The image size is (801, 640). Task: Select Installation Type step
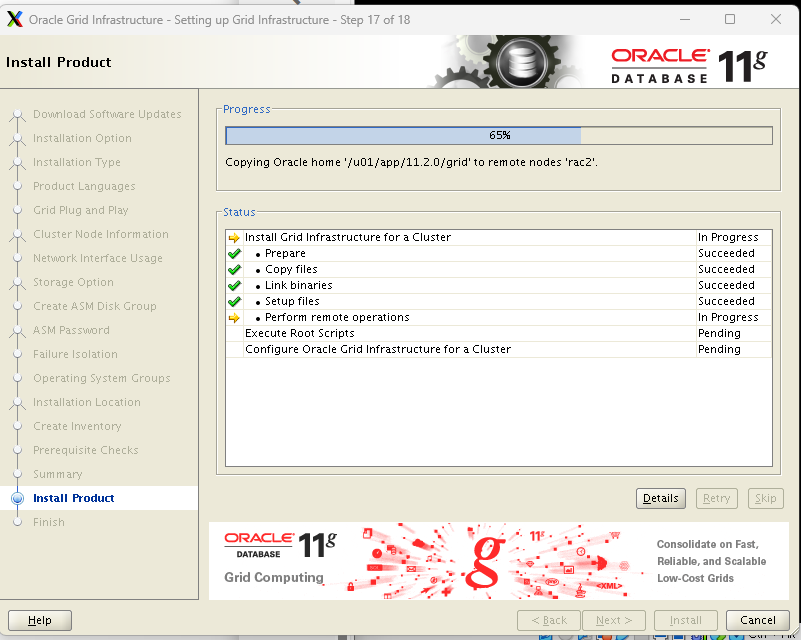77,162
